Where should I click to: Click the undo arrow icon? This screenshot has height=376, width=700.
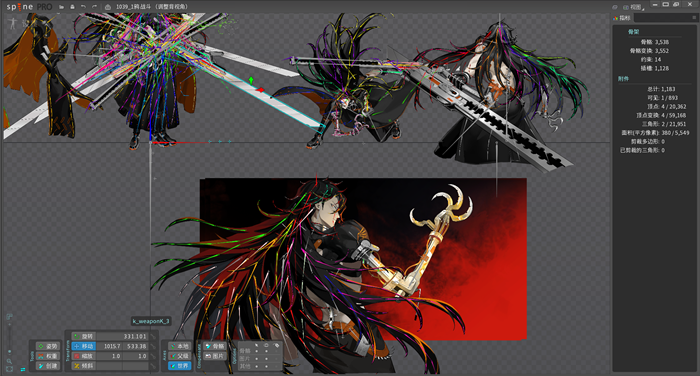[83, 7]
